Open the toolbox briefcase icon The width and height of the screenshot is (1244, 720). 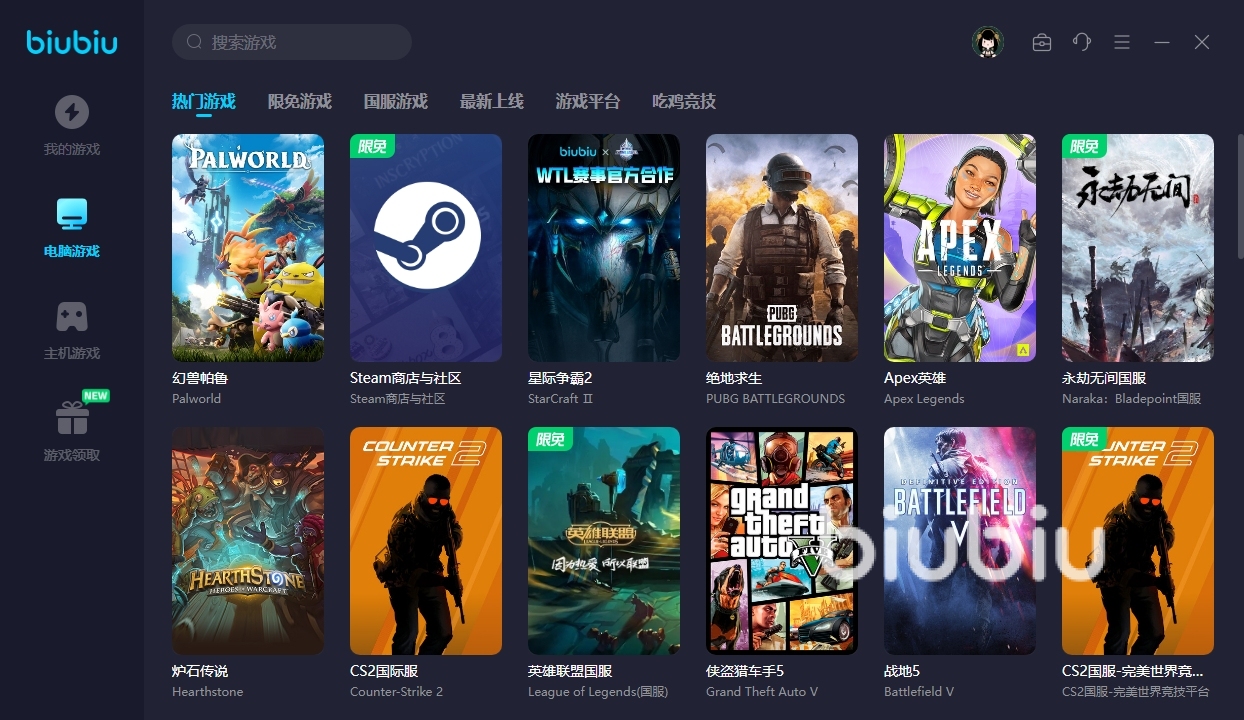1042,42
